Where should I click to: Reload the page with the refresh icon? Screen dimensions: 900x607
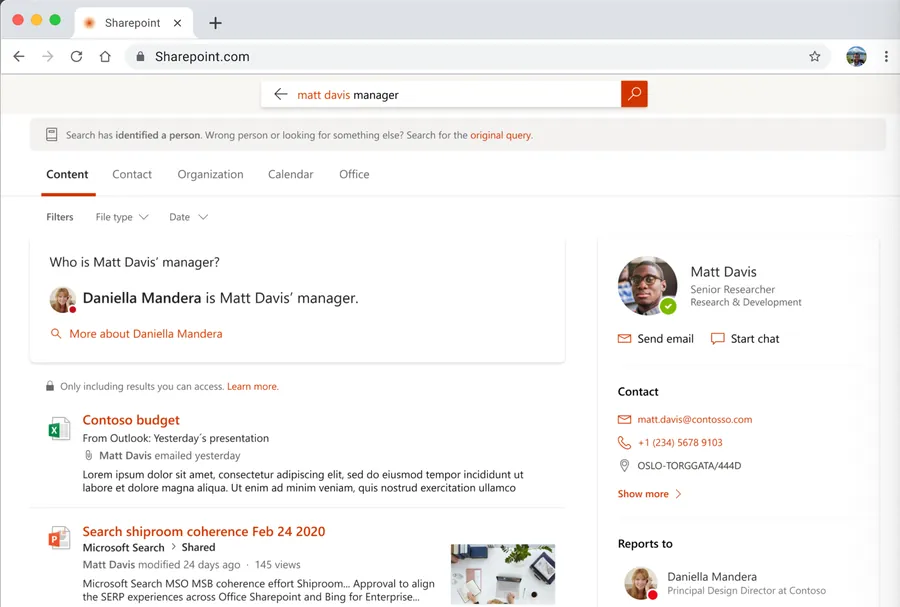tap(76, 56)
